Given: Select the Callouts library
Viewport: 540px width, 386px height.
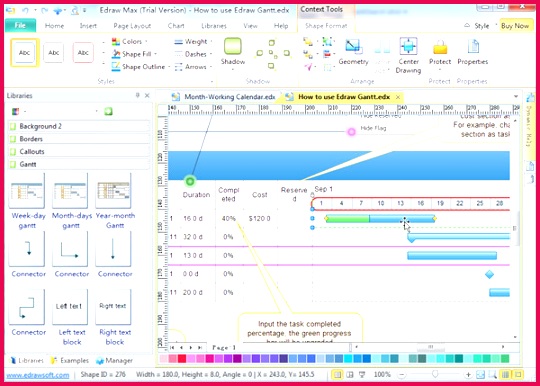Looking at the screenshot, I should 79,152.
